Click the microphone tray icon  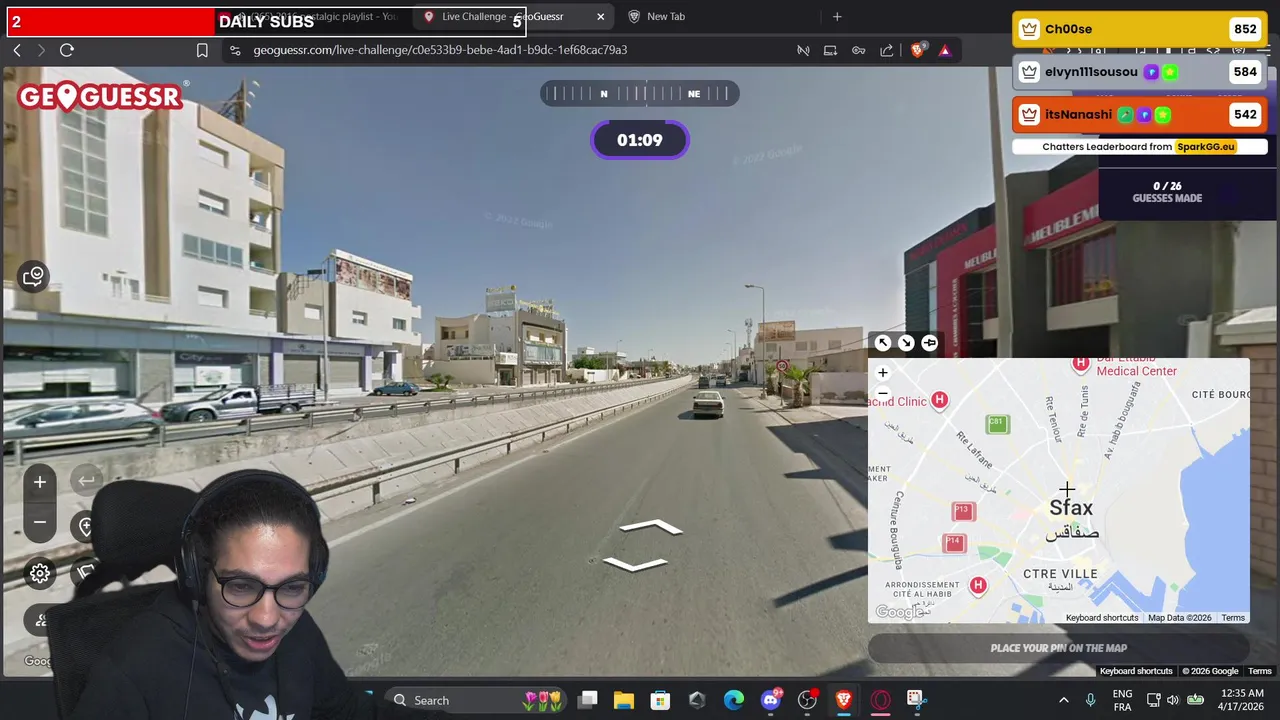point(1090,700)
